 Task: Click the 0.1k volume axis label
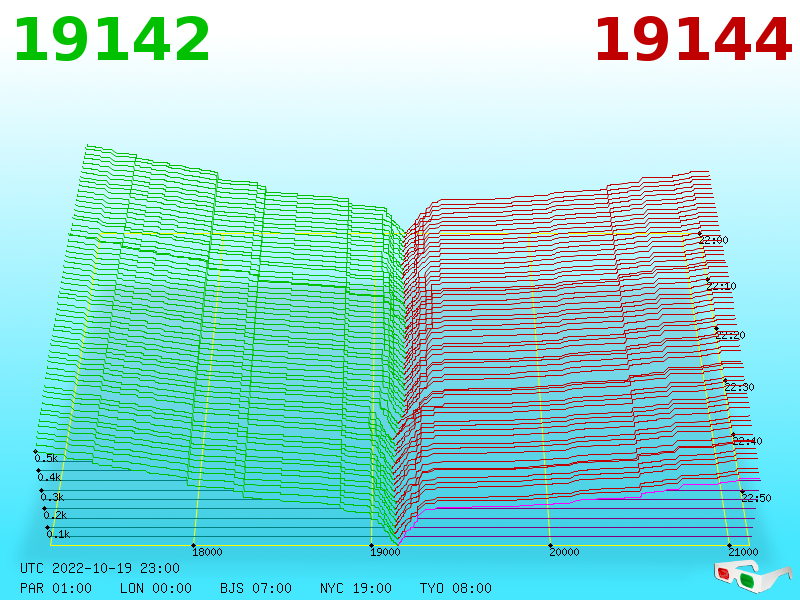click(x=58, y=534)
